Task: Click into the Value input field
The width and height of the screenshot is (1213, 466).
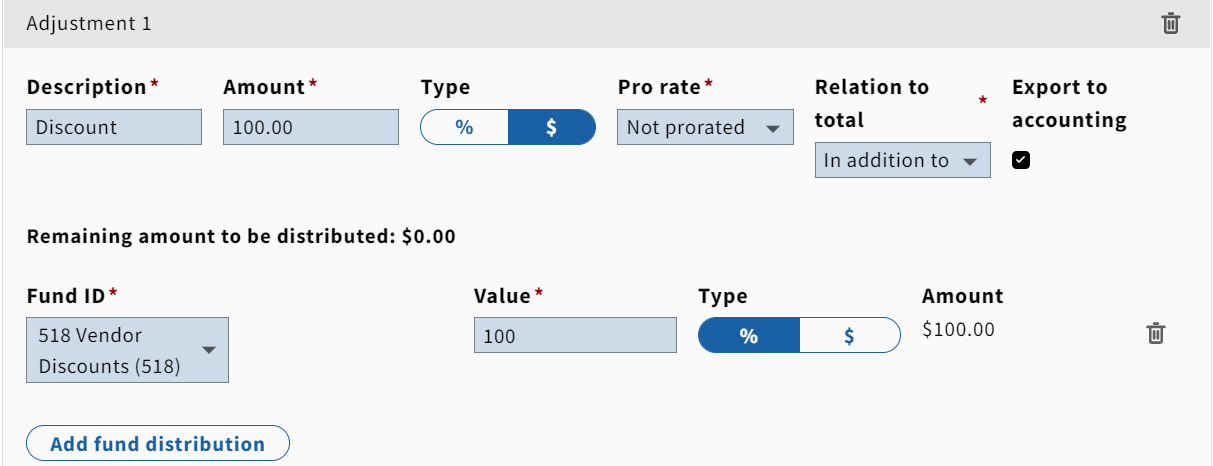Action: click(575, 336)
